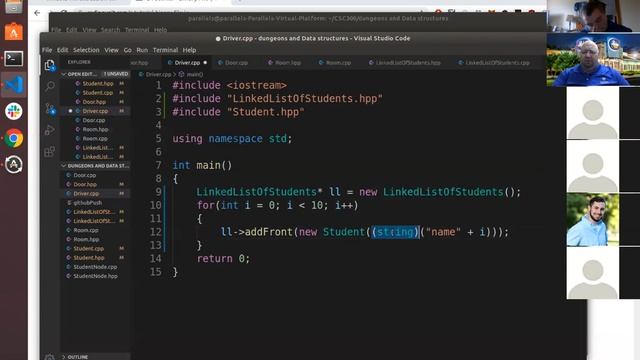Select the Driver.cpp editor tab

point(187,62)
